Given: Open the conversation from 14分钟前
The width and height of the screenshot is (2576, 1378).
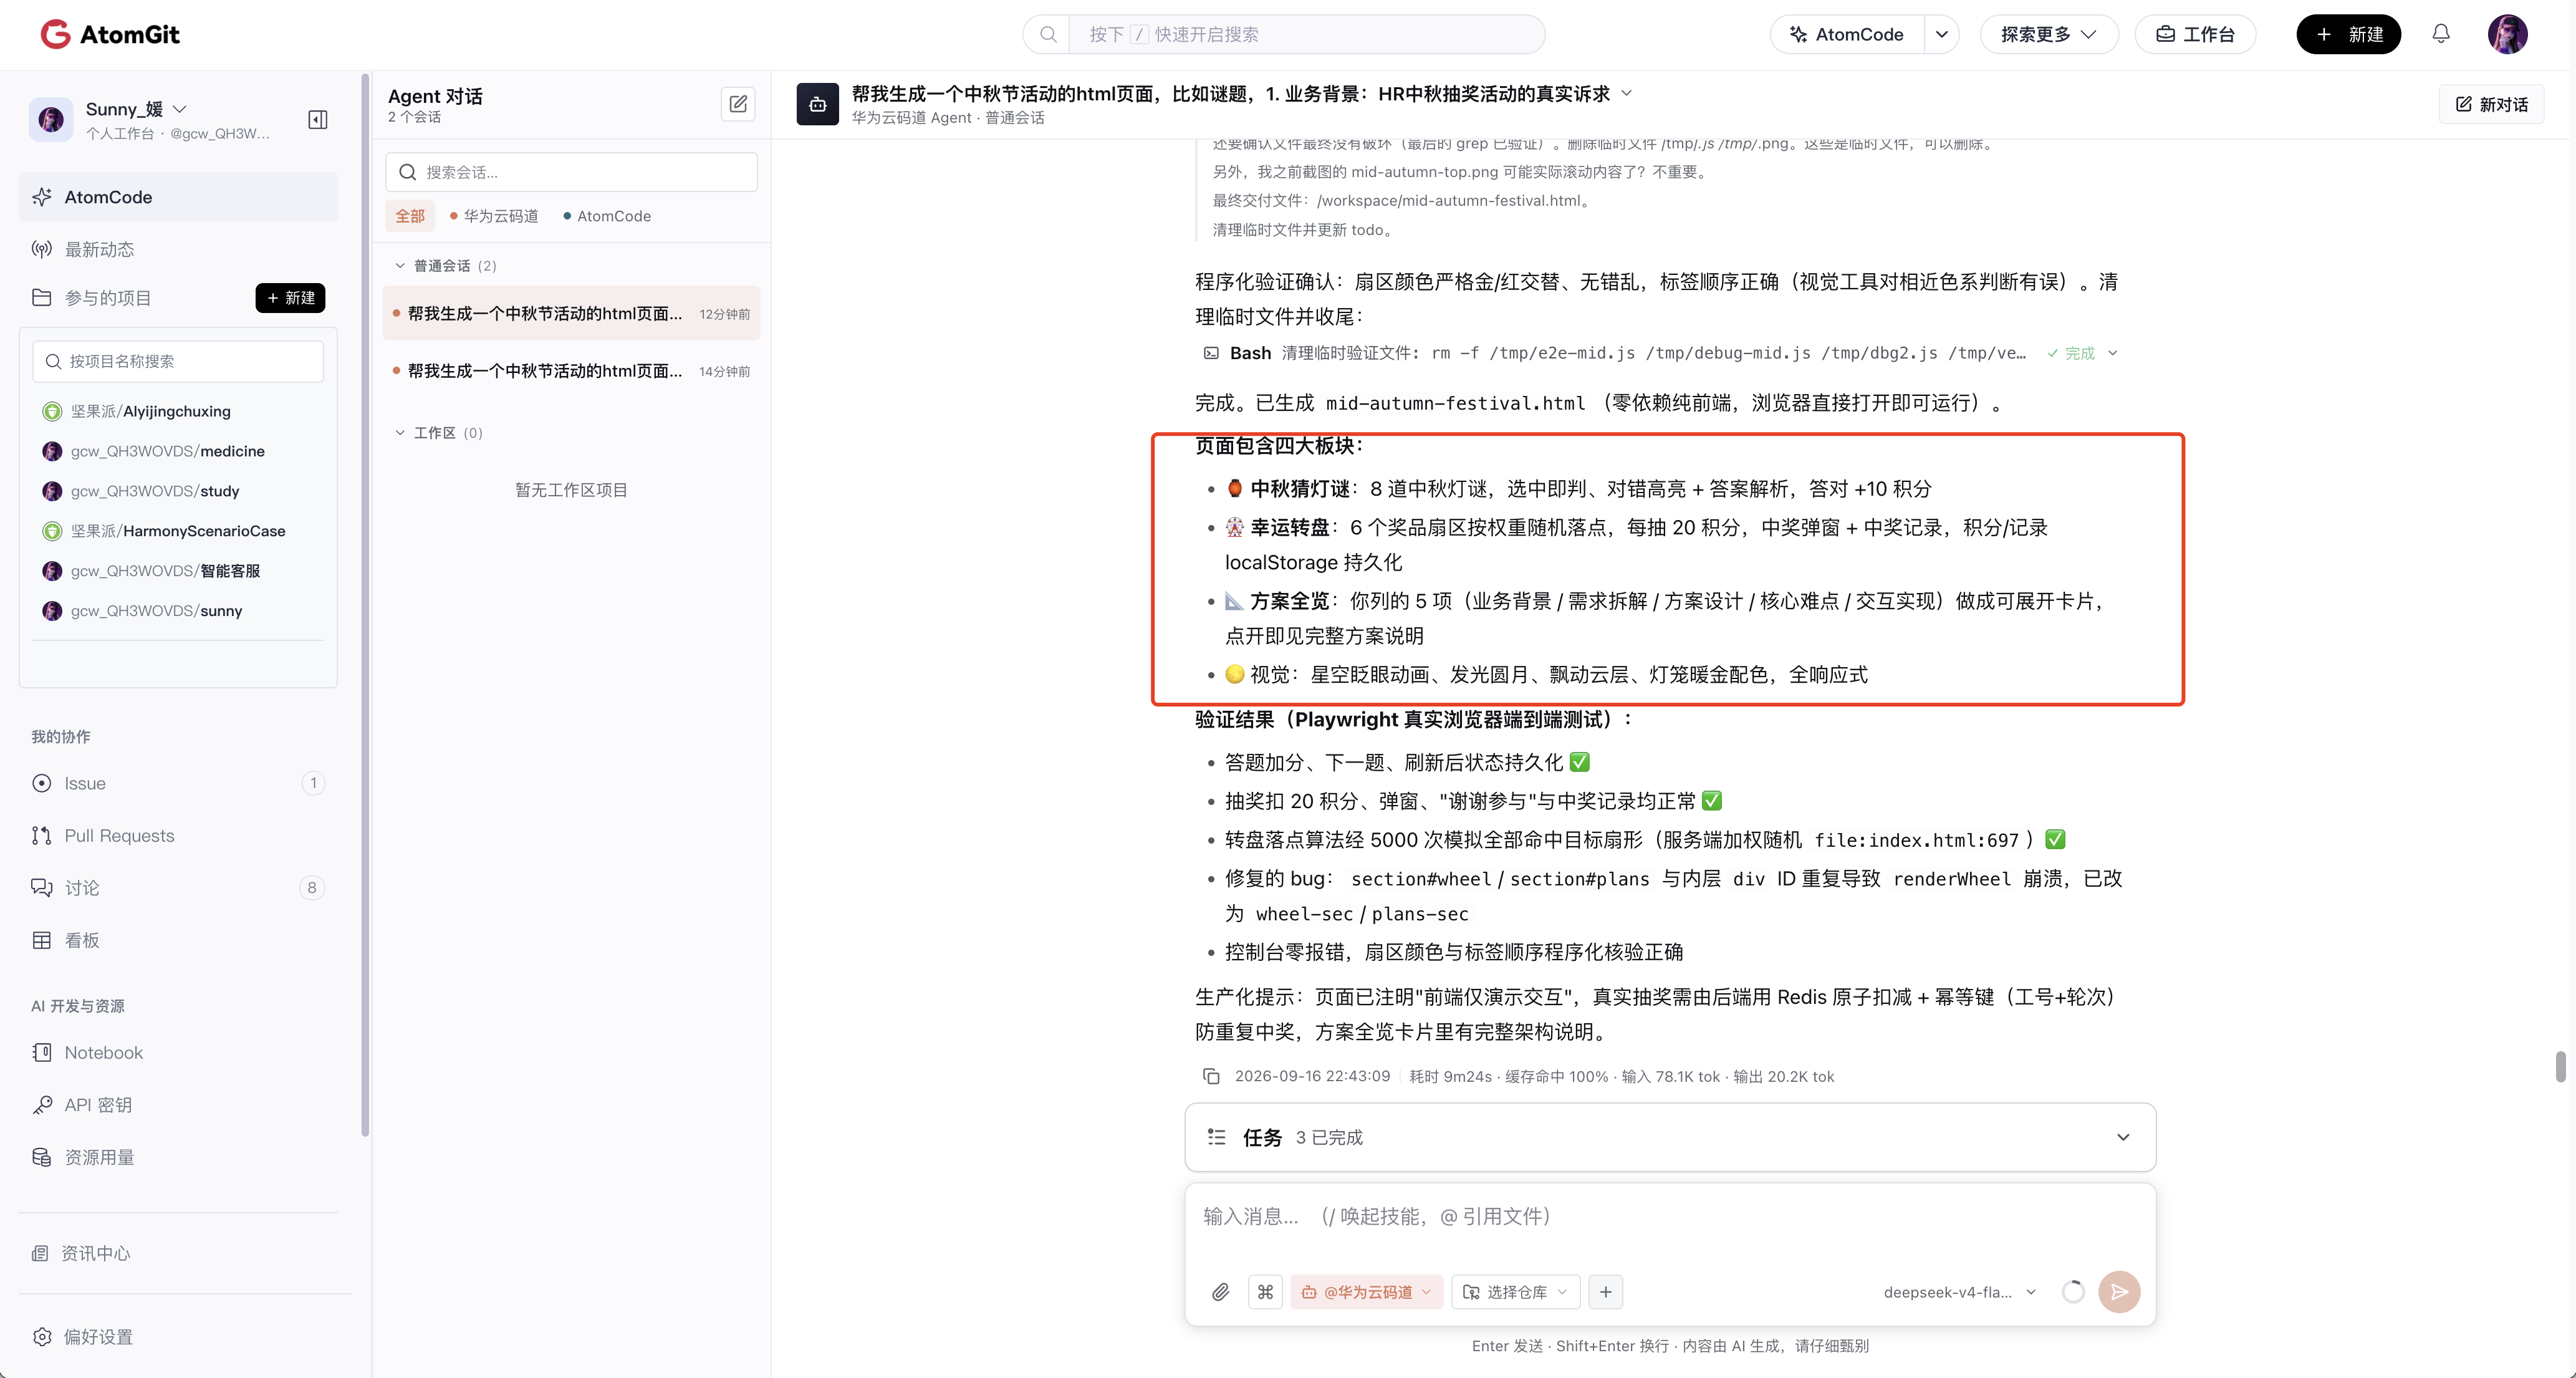Looking at the screenshot, I should [x=571, y=371].
